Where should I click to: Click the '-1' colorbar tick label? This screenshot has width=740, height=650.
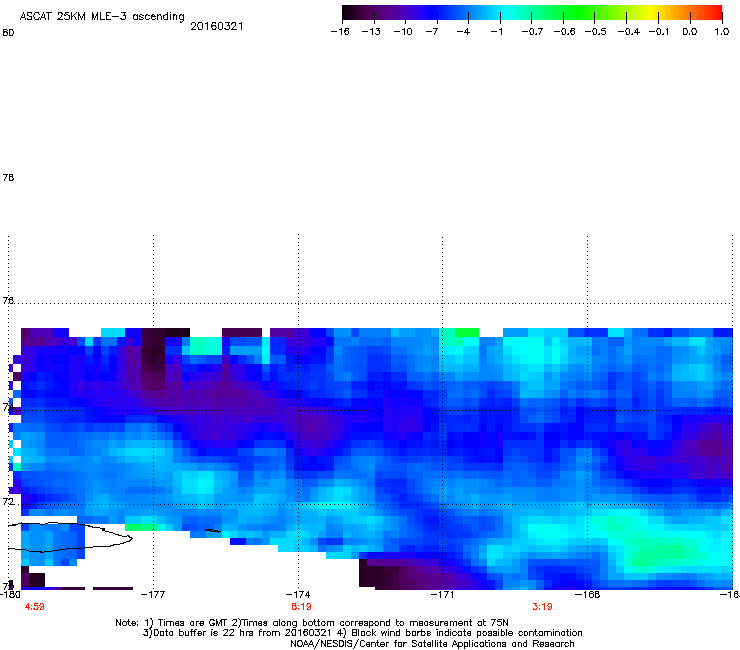pyautogui.click(x=496, y=32)
